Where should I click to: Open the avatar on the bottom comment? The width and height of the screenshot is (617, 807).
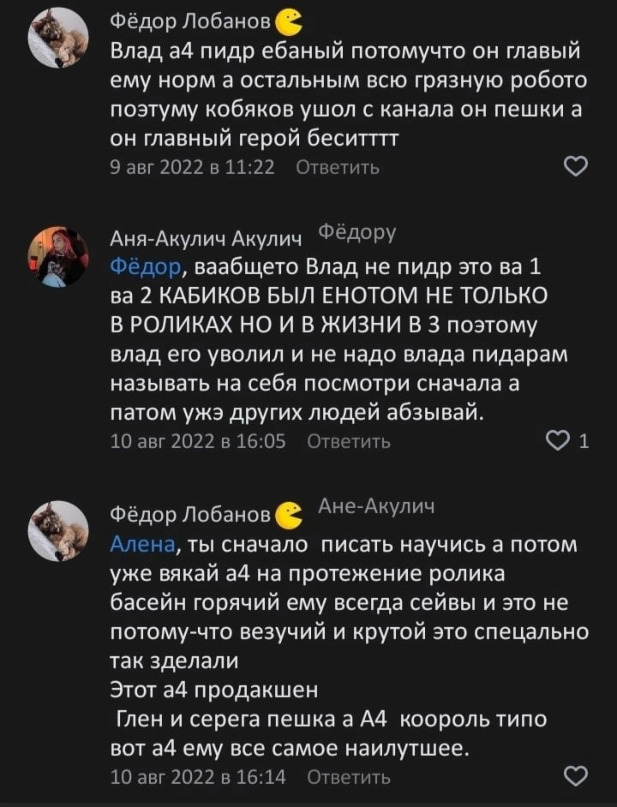coord(58,530)
